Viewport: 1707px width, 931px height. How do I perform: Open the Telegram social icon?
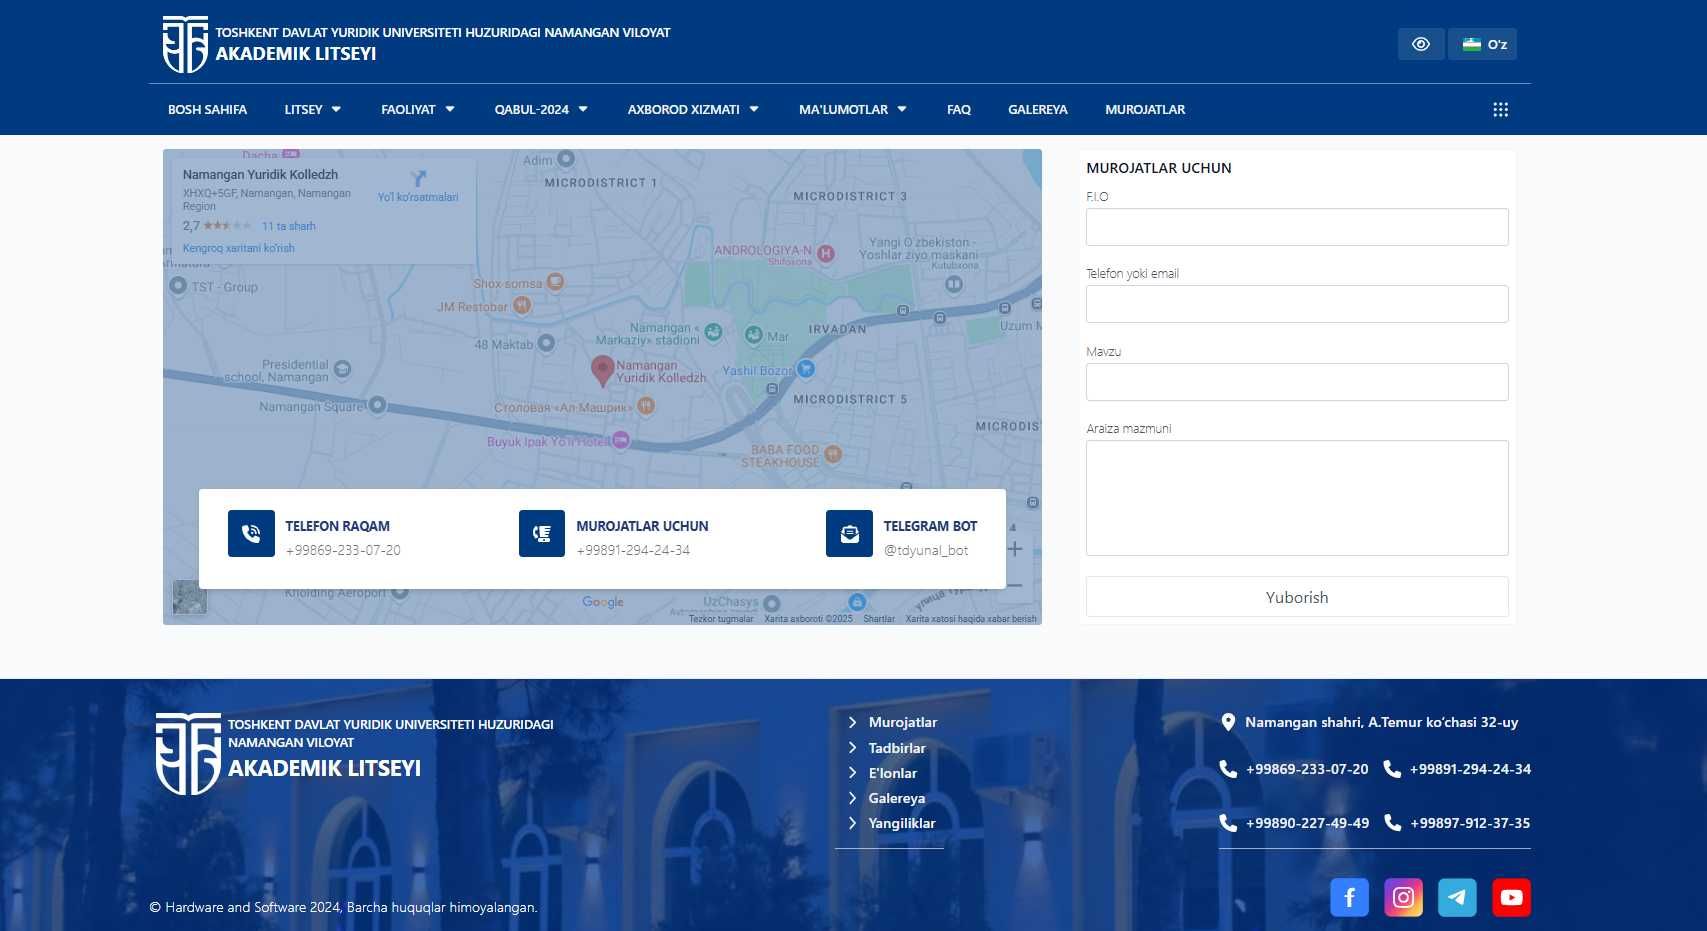pos(1457,897)
